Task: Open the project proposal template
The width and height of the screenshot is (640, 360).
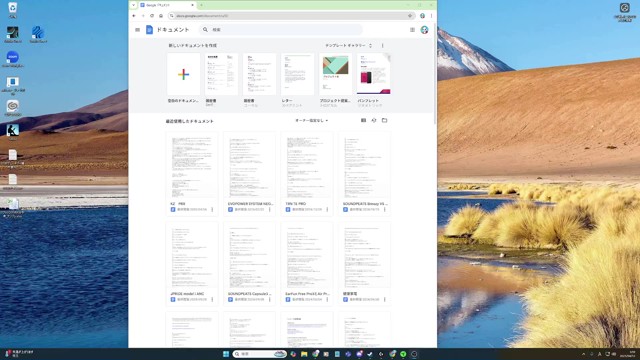Action: coord(336,74)
